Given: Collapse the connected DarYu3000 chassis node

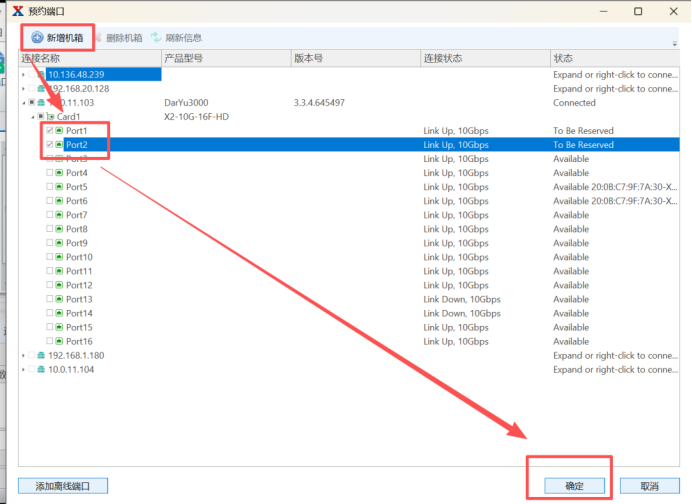Looking at the screenshot, I should pos(23,103).
